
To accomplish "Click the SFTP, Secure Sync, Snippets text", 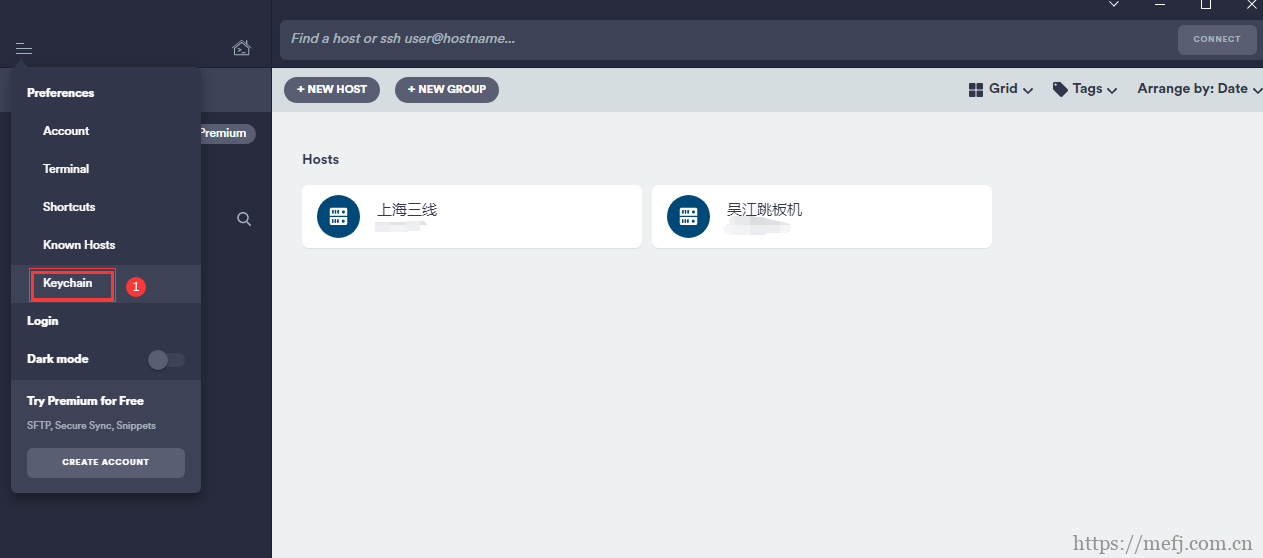I will [91, 426].
